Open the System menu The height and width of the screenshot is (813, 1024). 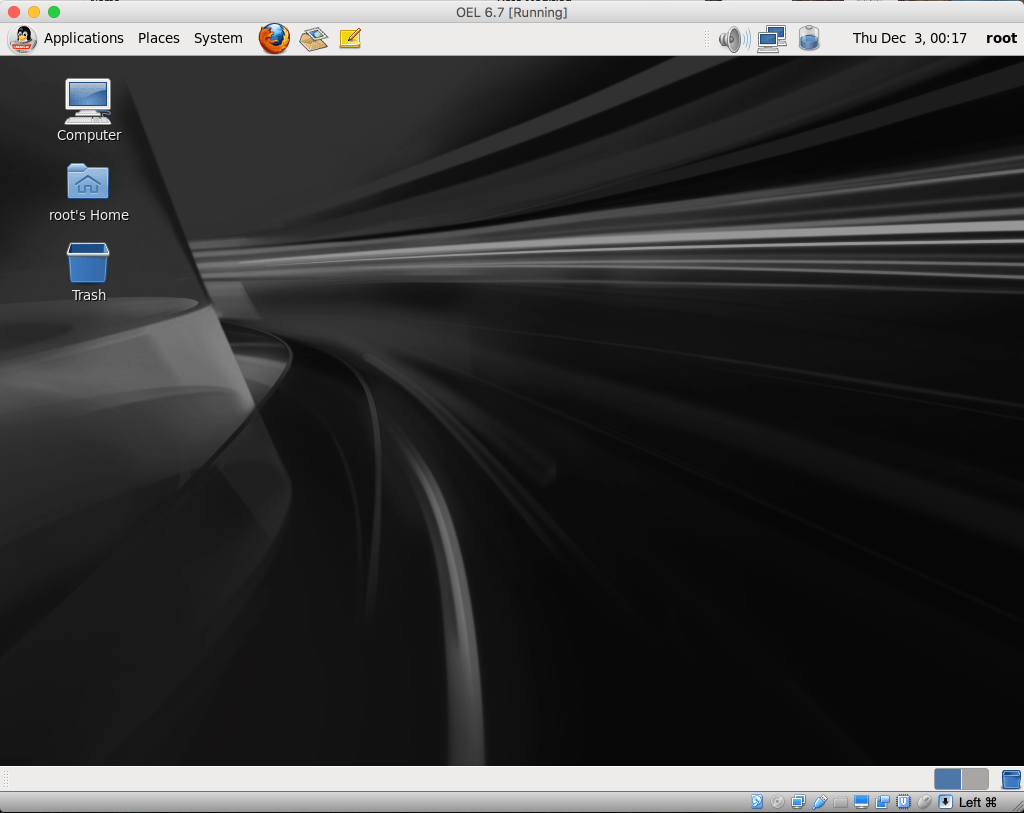(x=218, y=39)
